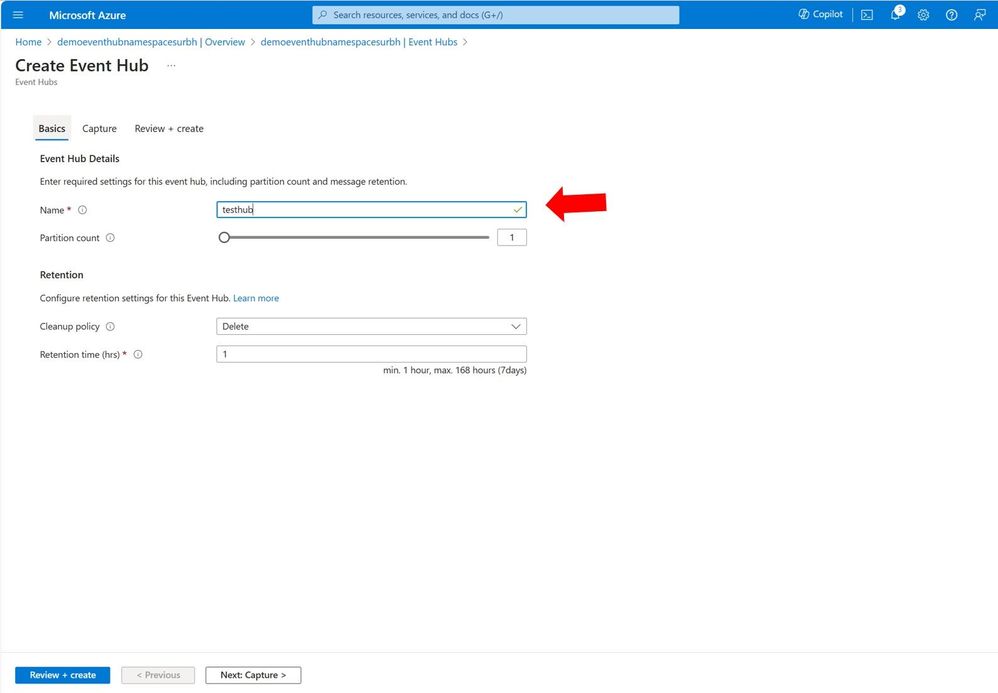Screen dimensions: 998x693
Task: Switch to Review + create tab
Action: 169,129
